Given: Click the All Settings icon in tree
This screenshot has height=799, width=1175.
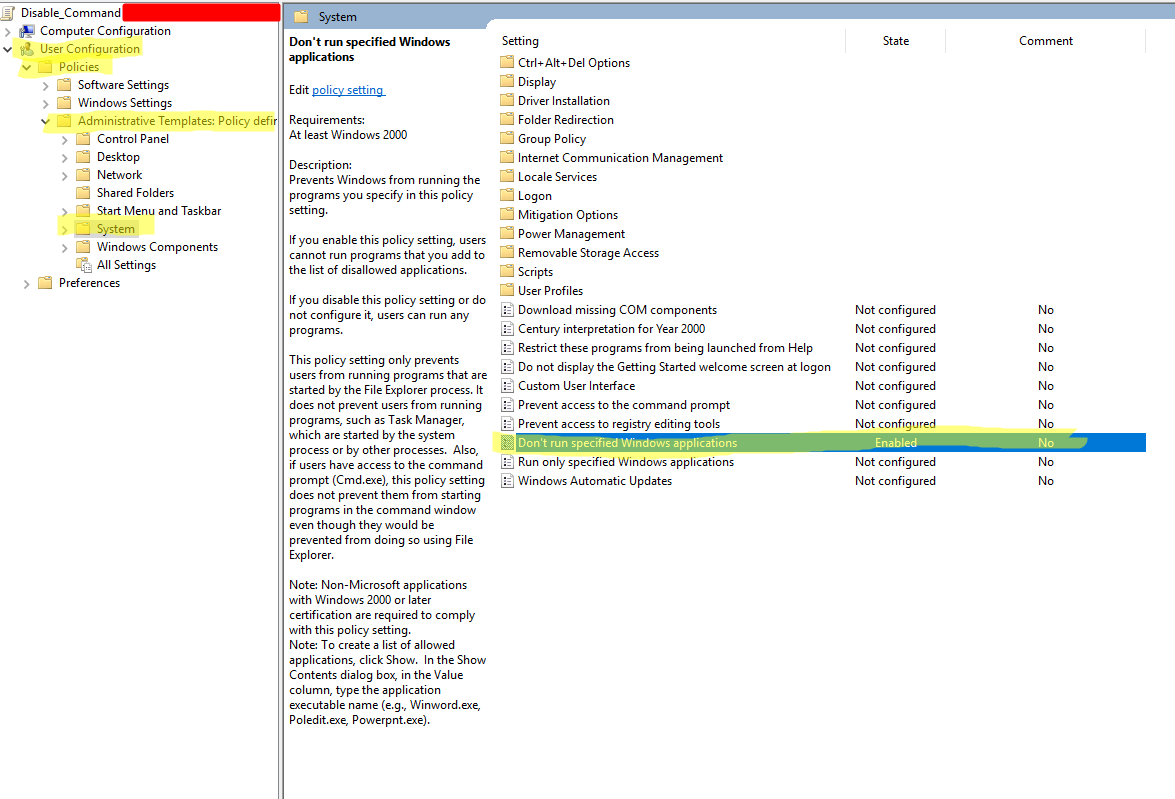Looking at the screenshot, I should point(84,265).
